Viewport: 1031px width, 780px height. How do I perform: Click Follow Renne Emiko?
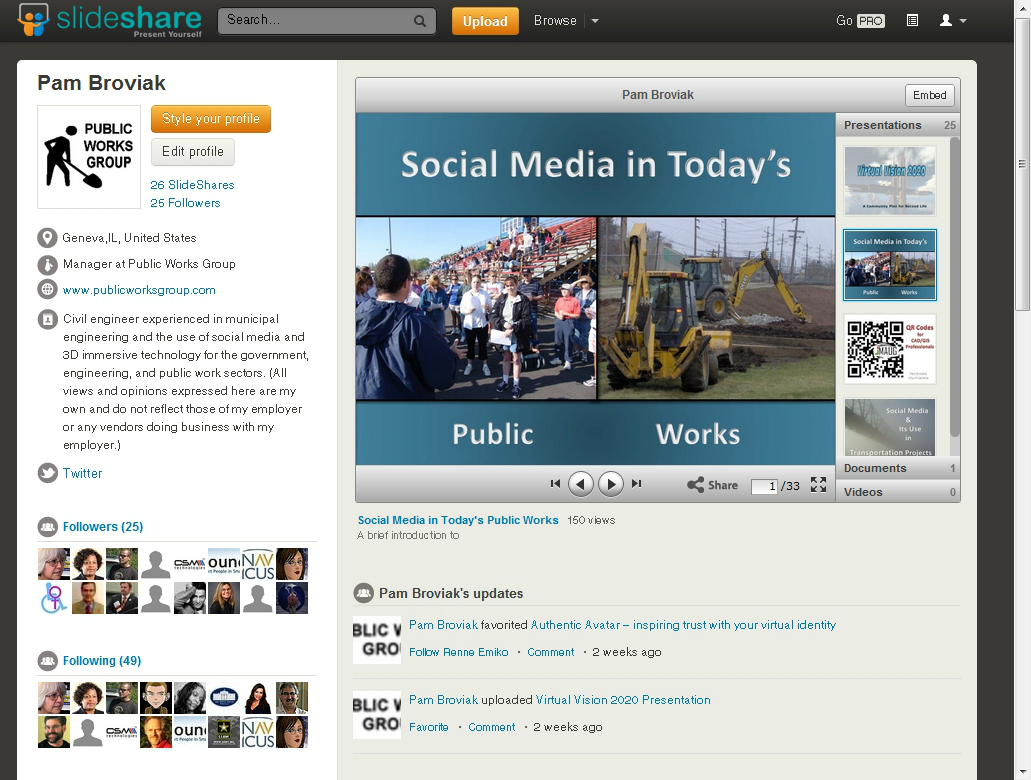click(x=458, y=652)
